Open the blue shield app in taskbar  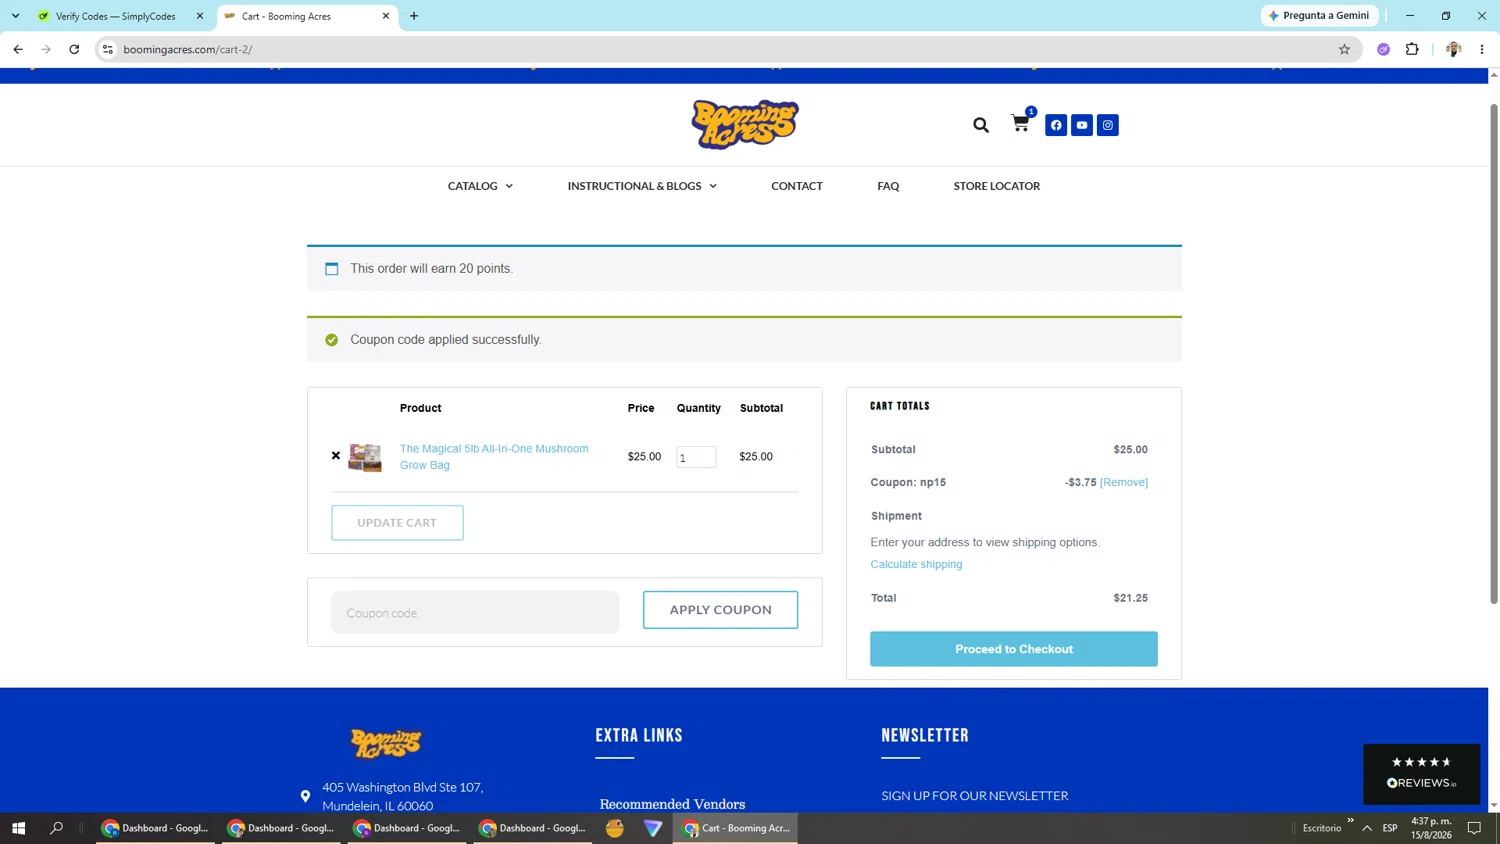coord(653,828)
